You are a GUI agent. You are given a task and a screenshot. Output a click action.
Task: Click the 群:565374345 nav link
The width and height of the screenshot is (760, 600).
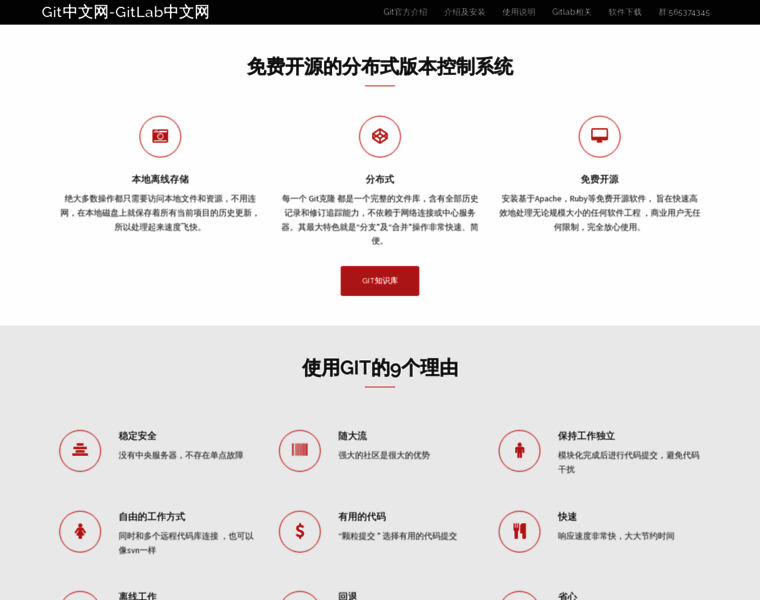pos(684,13)
